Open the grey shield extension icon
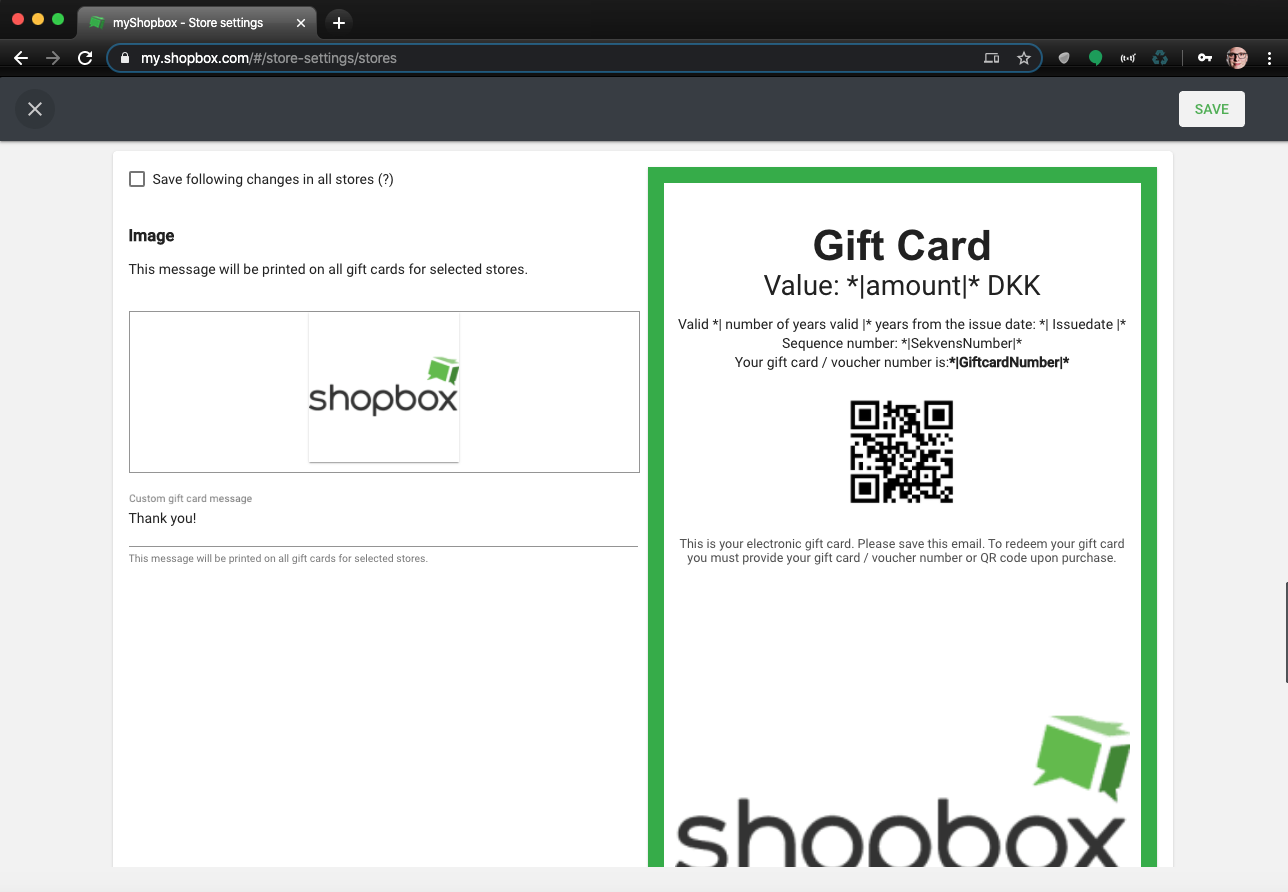 [1064, 58]
